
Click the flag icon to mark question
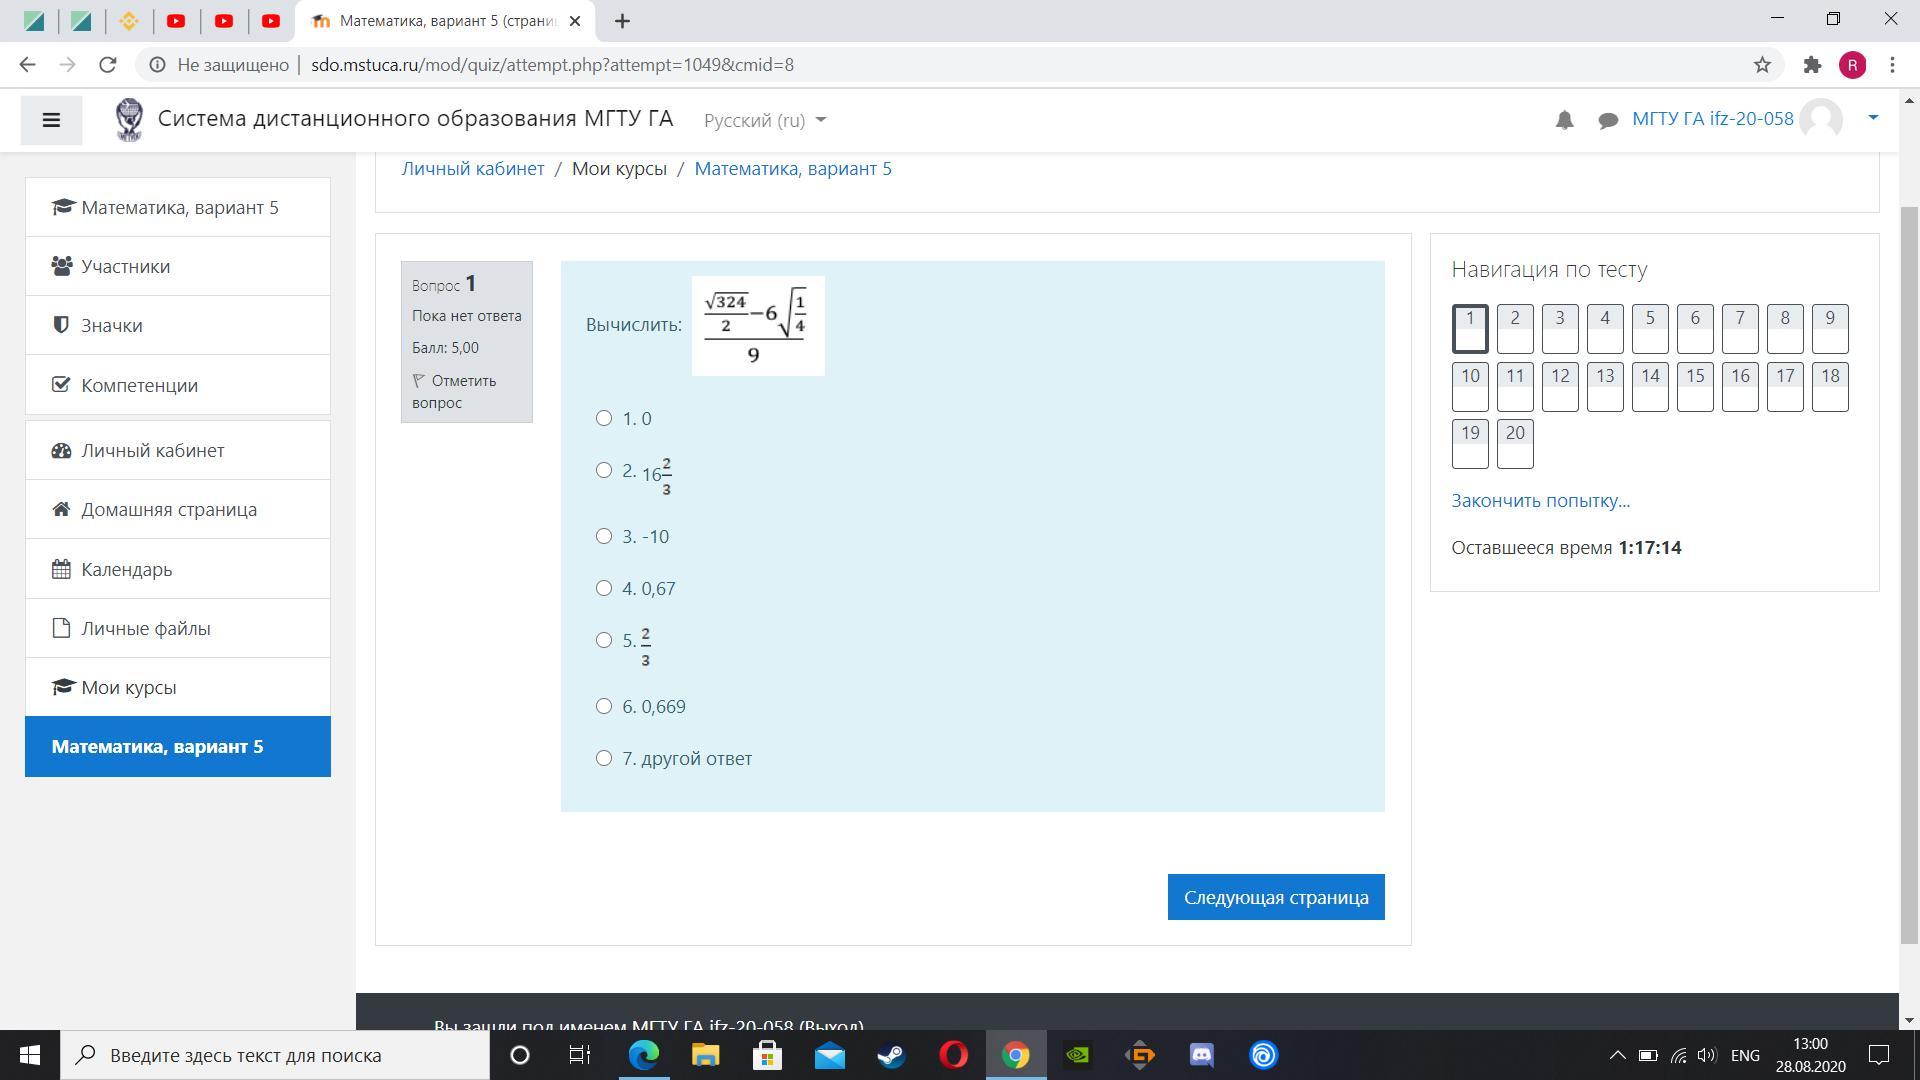point(419,381)
